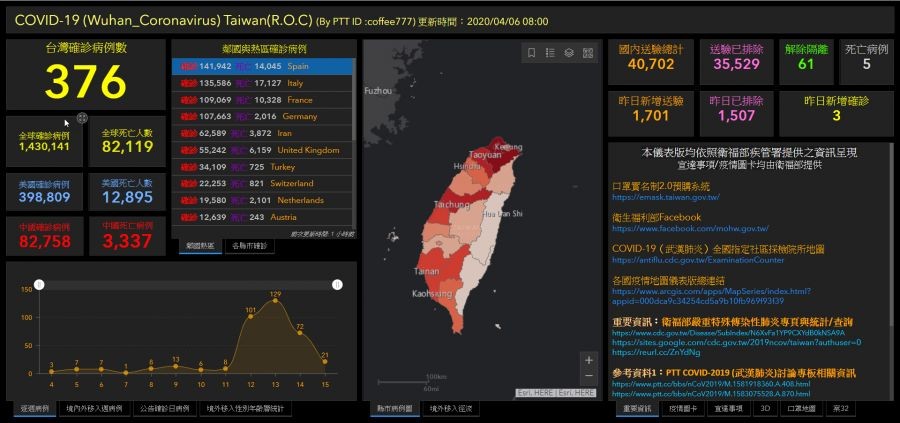This screenshot has height=423, width=900.
Task: Open the antiflu.cdc.gov.tw ExaminationCounter link
Action: (698, 260)
